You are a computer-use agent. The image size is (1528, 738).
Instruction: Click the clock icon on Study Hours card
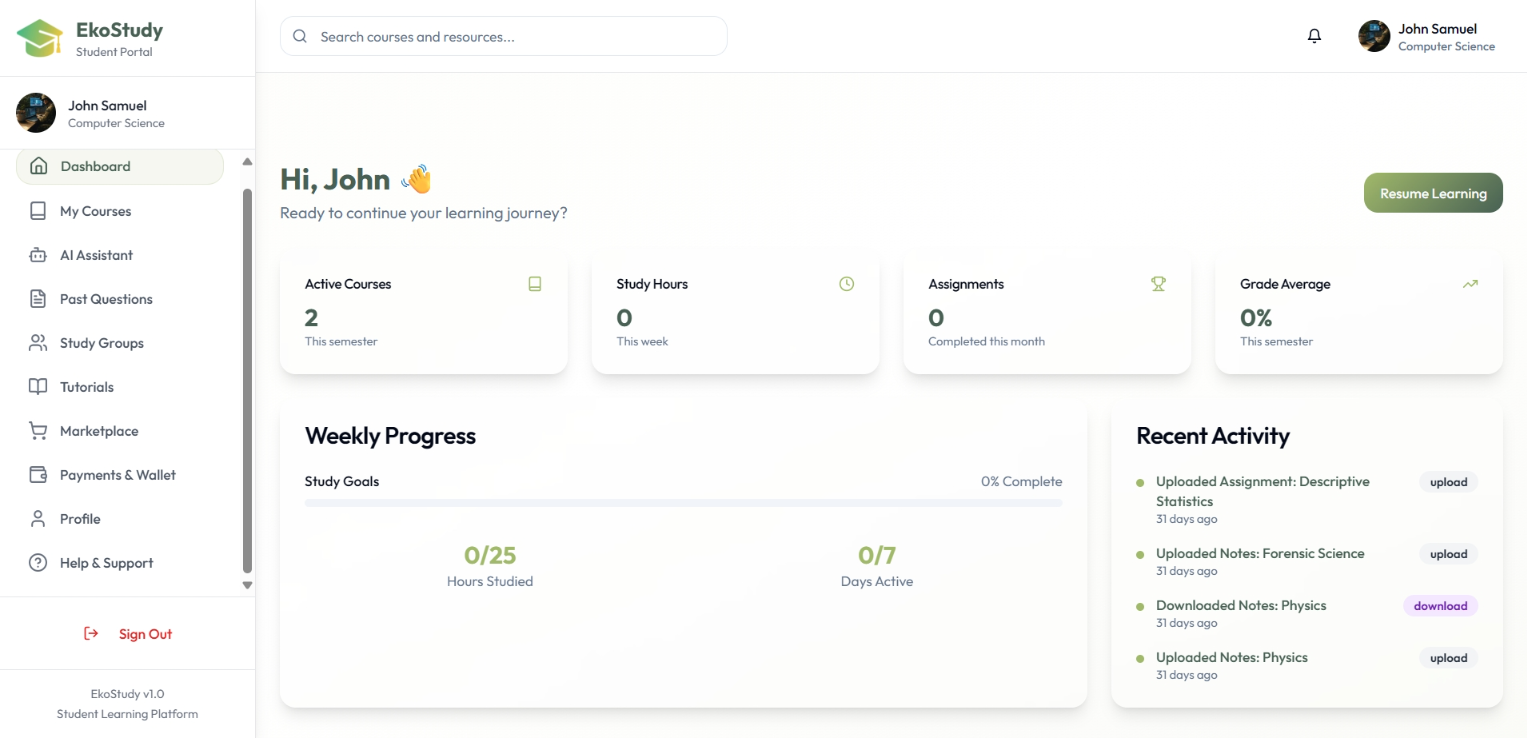click(847, 284)
